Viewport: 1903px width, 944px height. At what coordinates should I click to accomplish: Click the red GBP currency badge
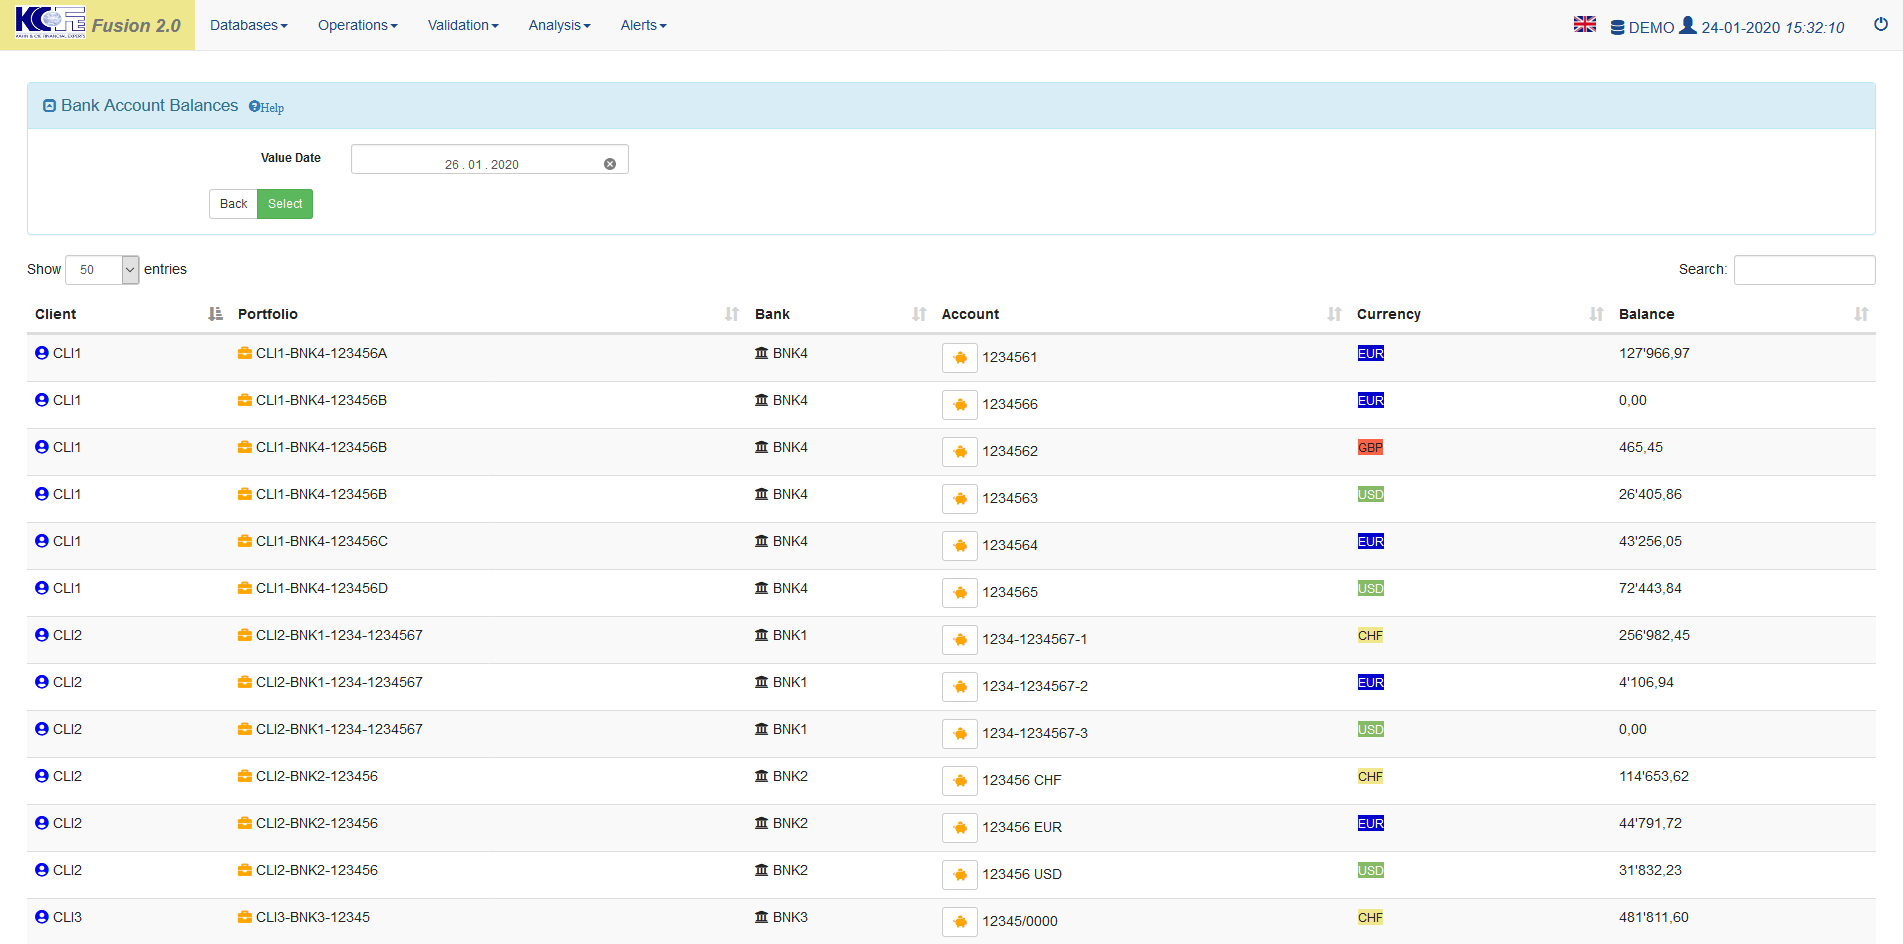pyautogui.click(x=1370, y=448)
